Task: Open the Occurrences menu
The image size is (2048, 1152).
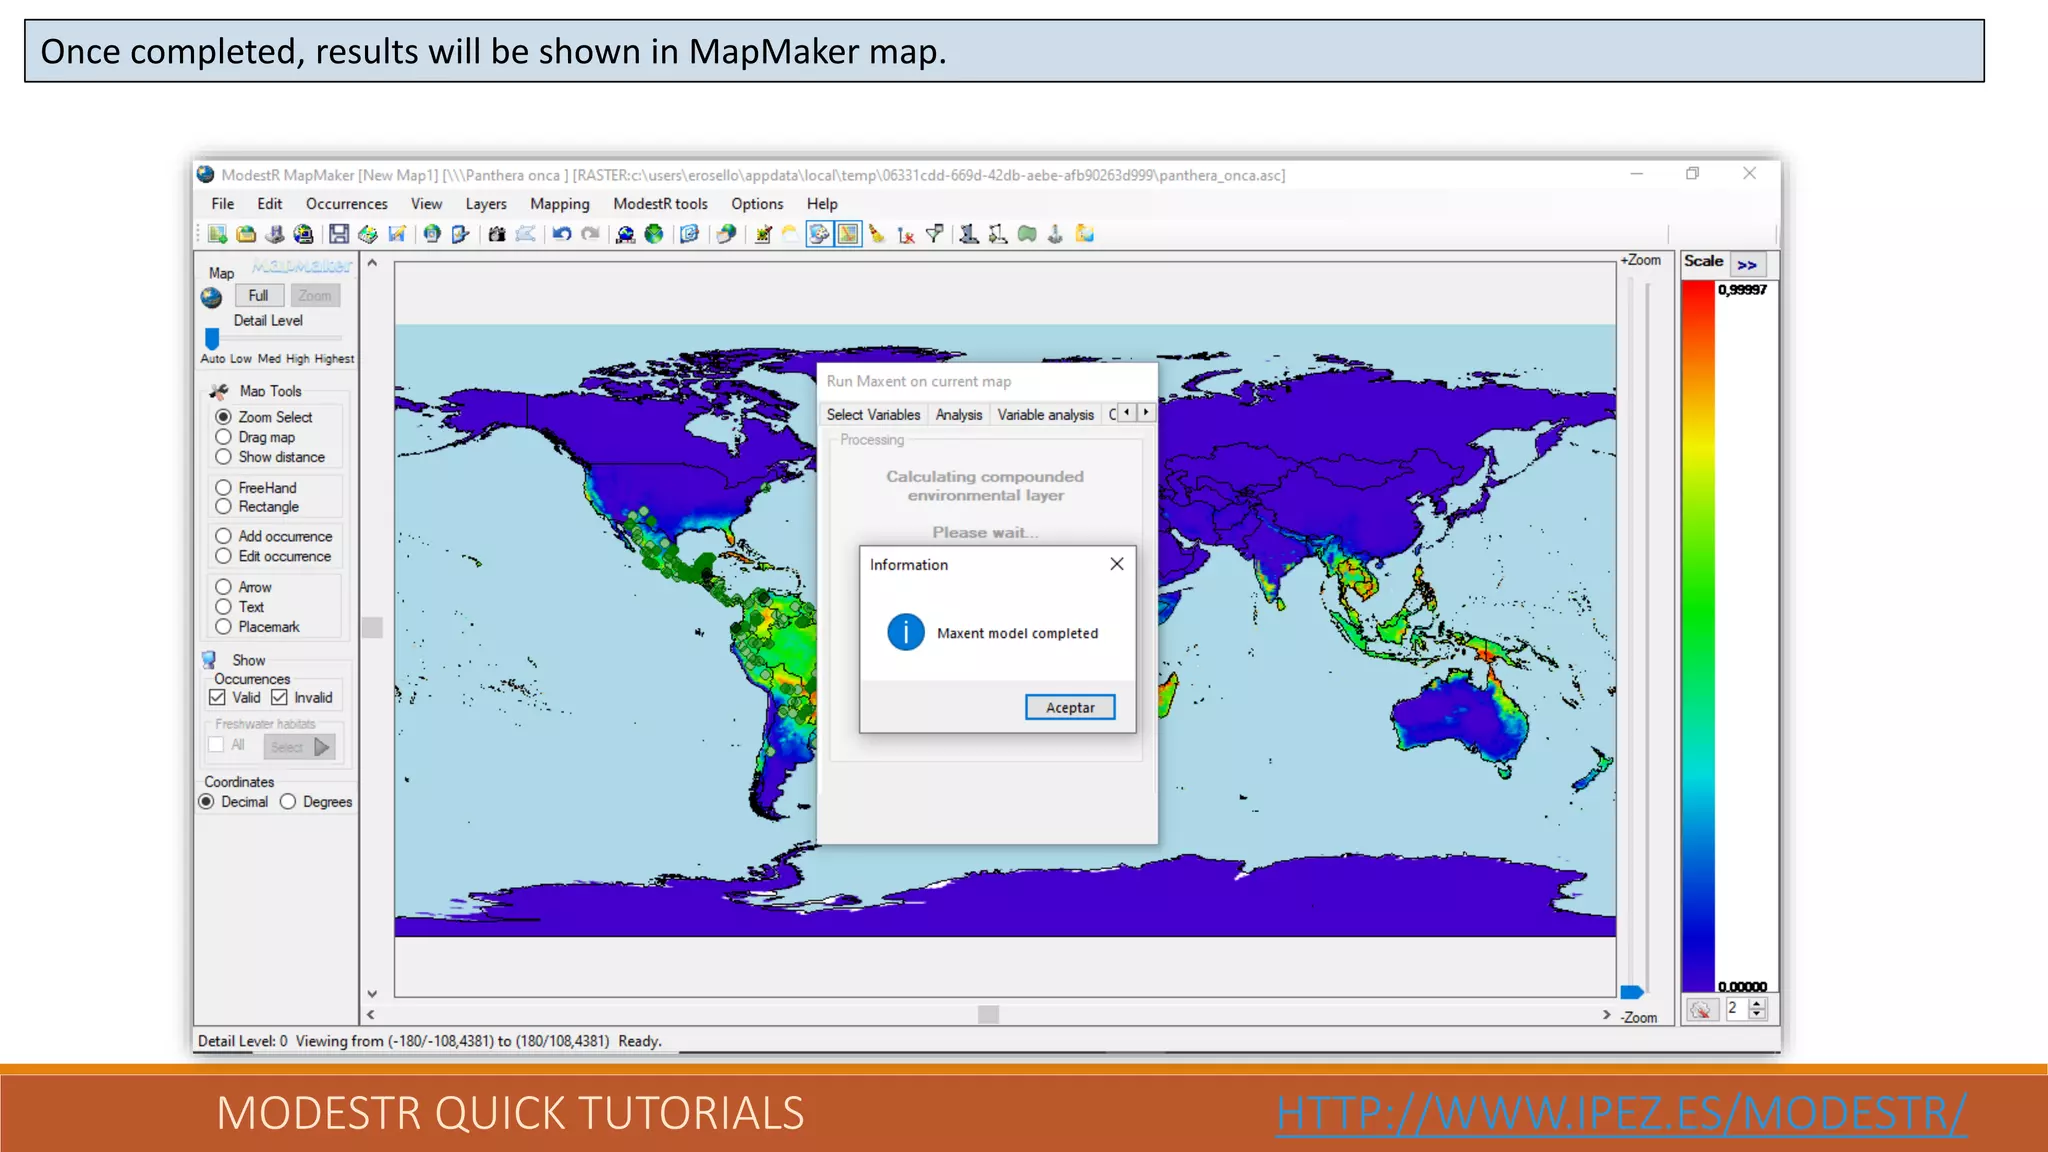Action: coord(346,204)
